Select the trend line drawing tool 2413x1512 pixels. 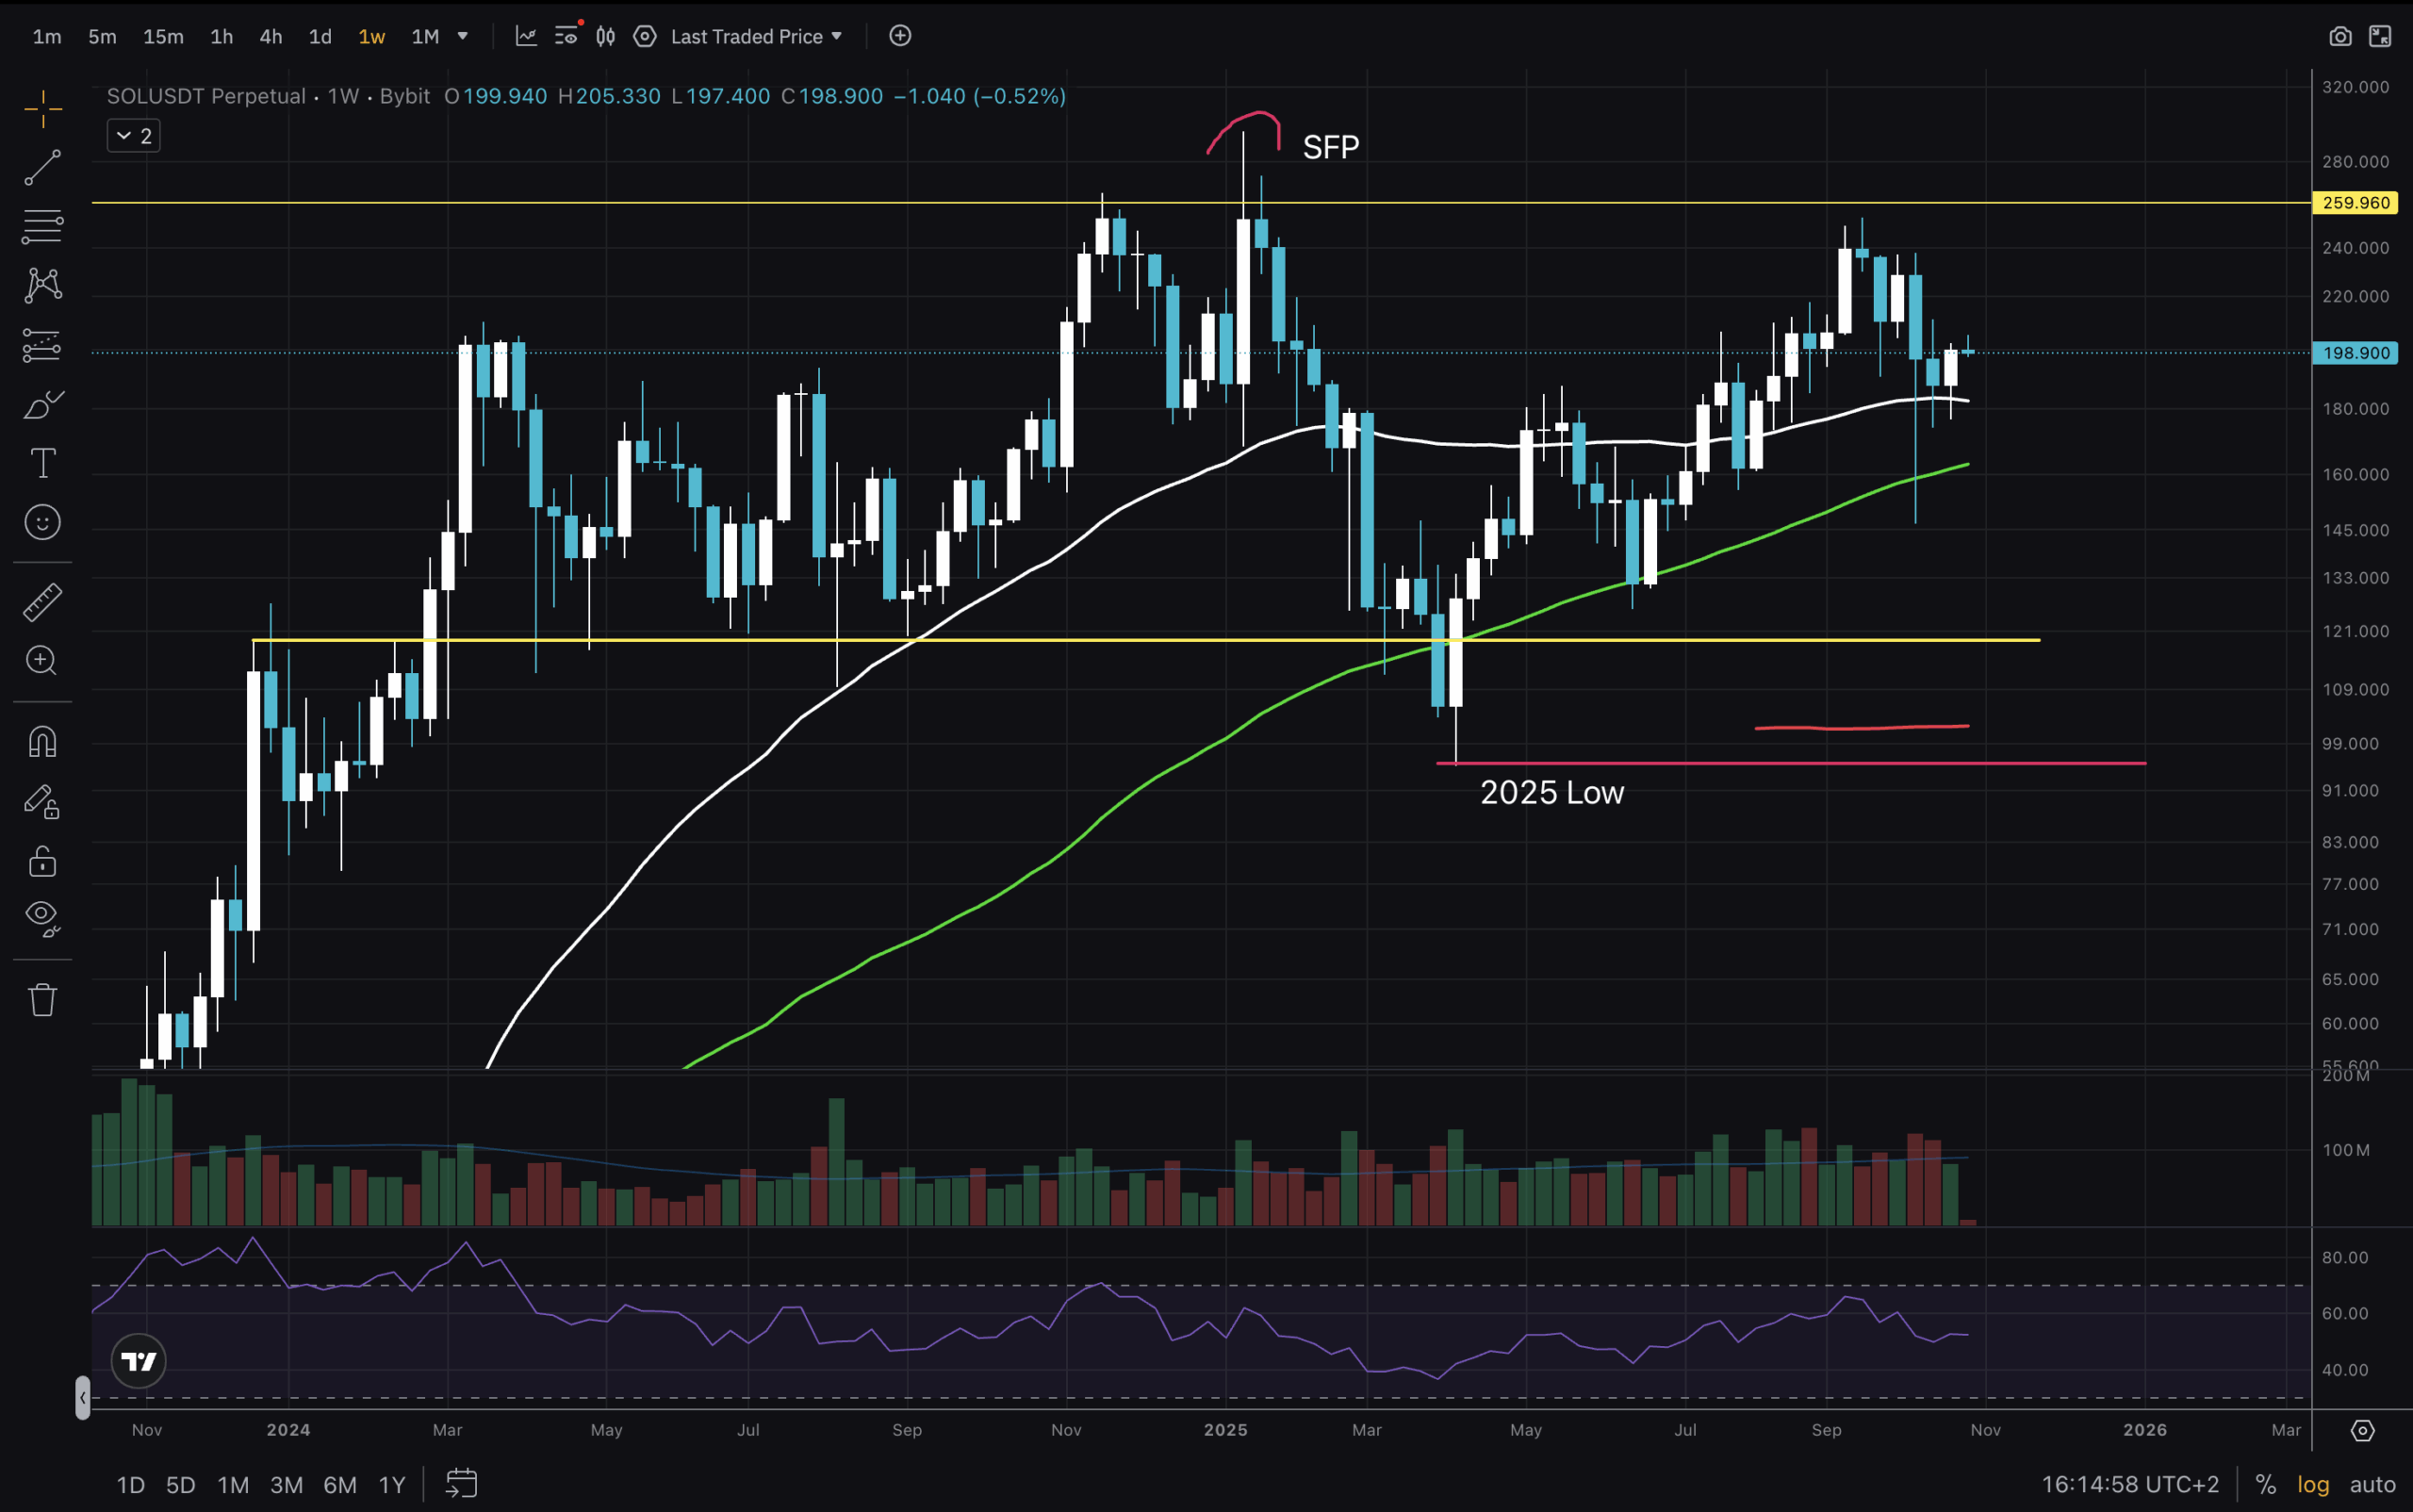pos(42,167)
